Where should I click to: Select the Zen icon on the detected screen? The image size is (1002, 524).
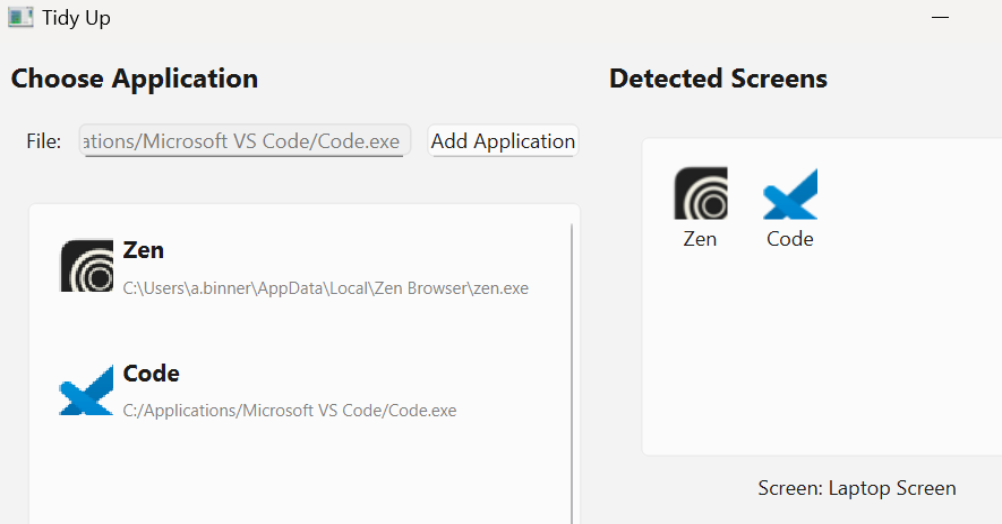[700, 193]
